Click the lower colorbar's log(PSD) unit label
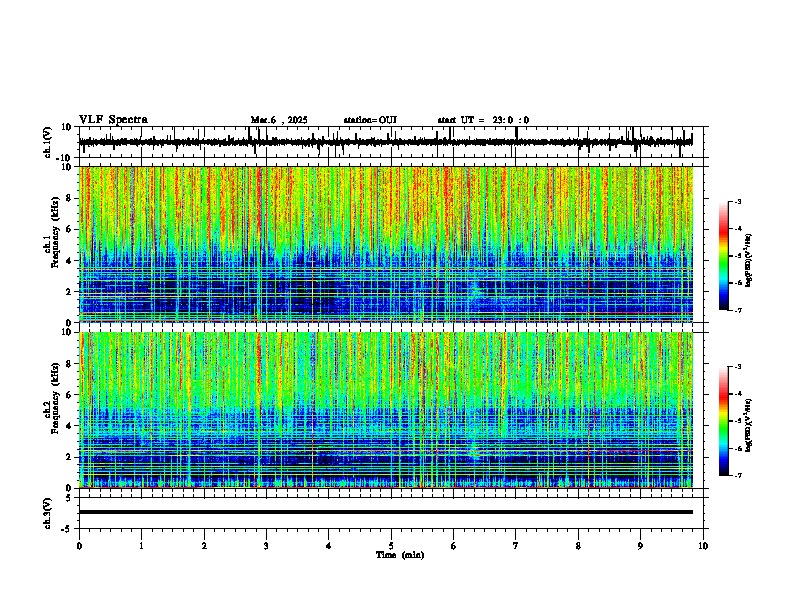The image size is (792, 612). (749, 425)
